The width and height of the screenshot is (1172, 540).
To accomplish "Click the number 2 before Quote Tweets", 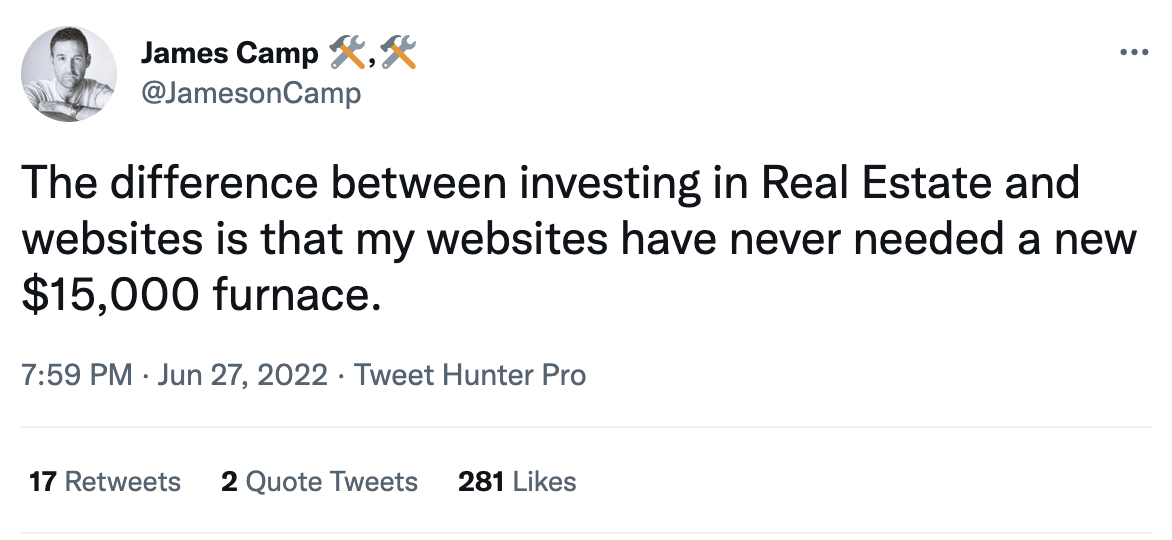I will pos(228,482).
